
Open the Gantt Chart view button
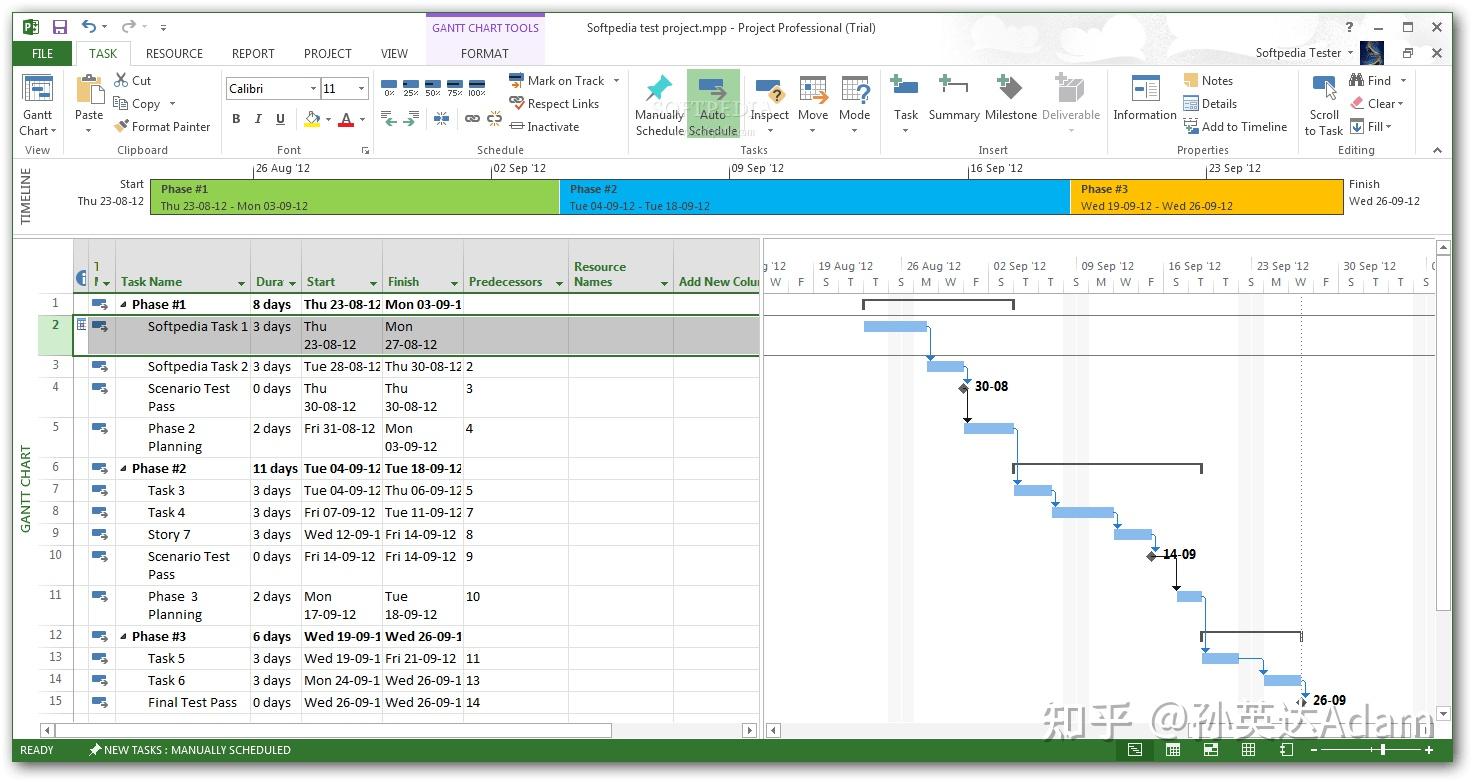click(38, 105)
